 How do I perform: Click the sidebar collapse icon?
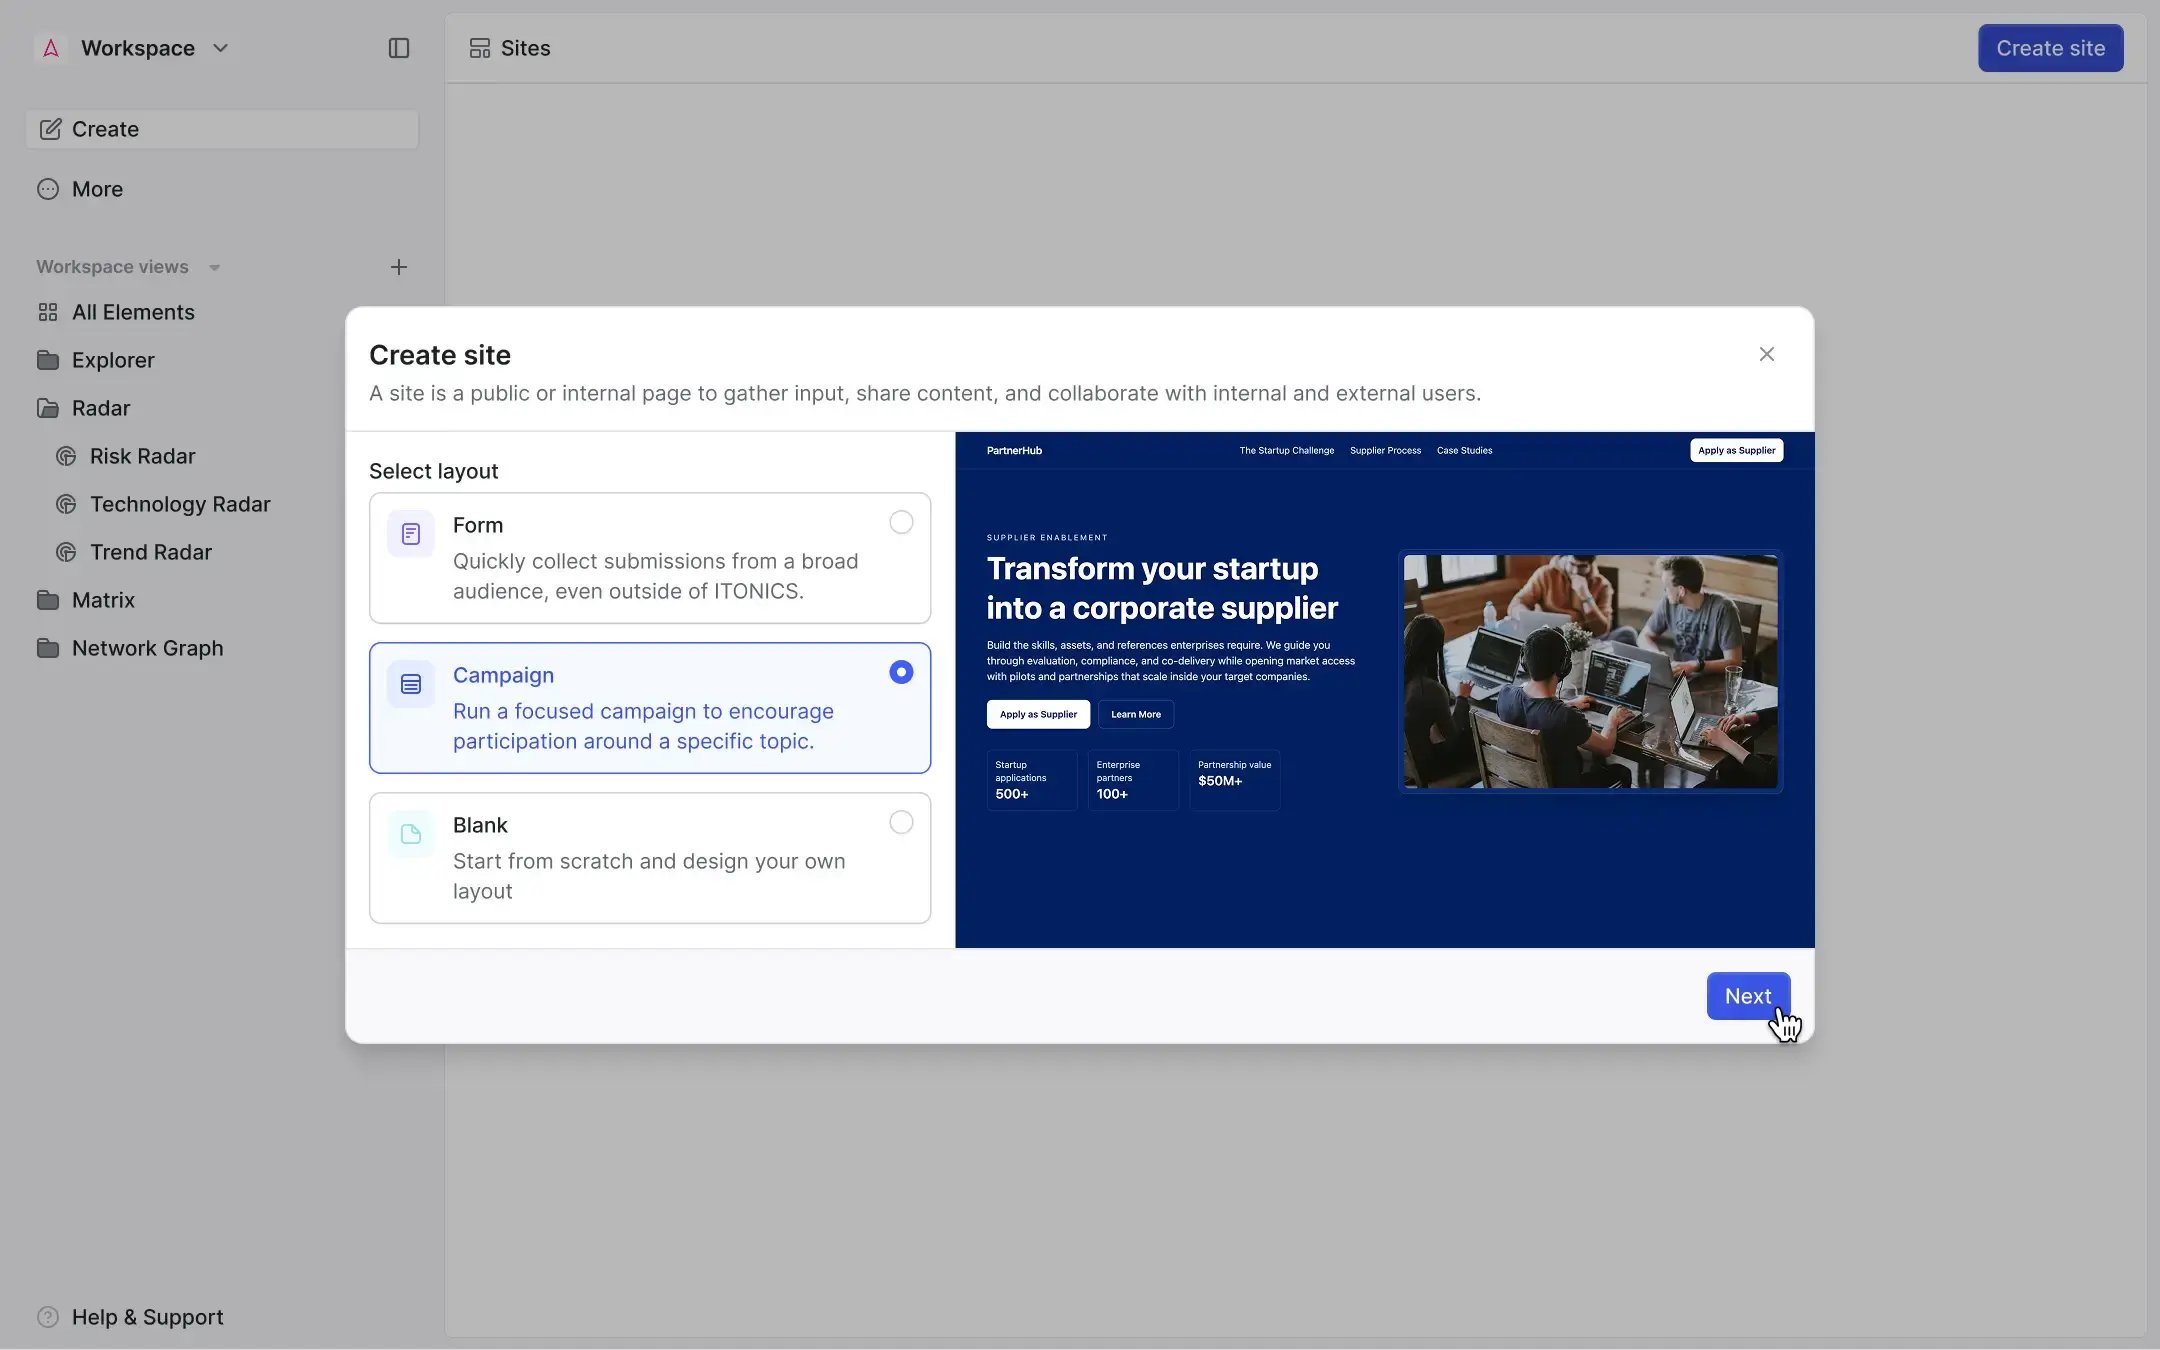click(399, 47)
